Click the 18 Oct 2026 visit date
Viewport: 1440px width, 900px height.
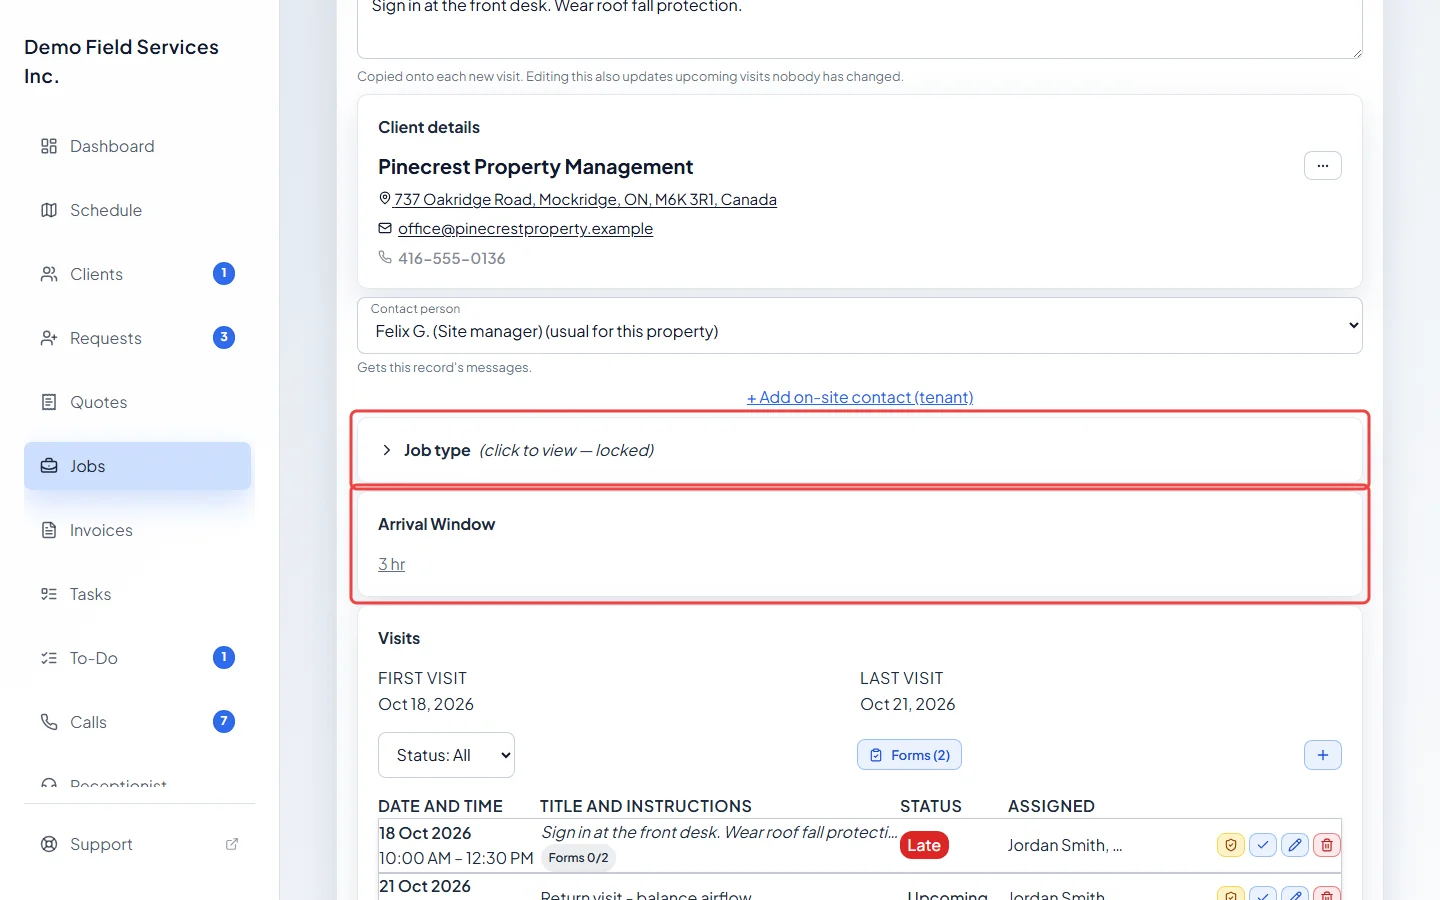click(x=425, y=833)
